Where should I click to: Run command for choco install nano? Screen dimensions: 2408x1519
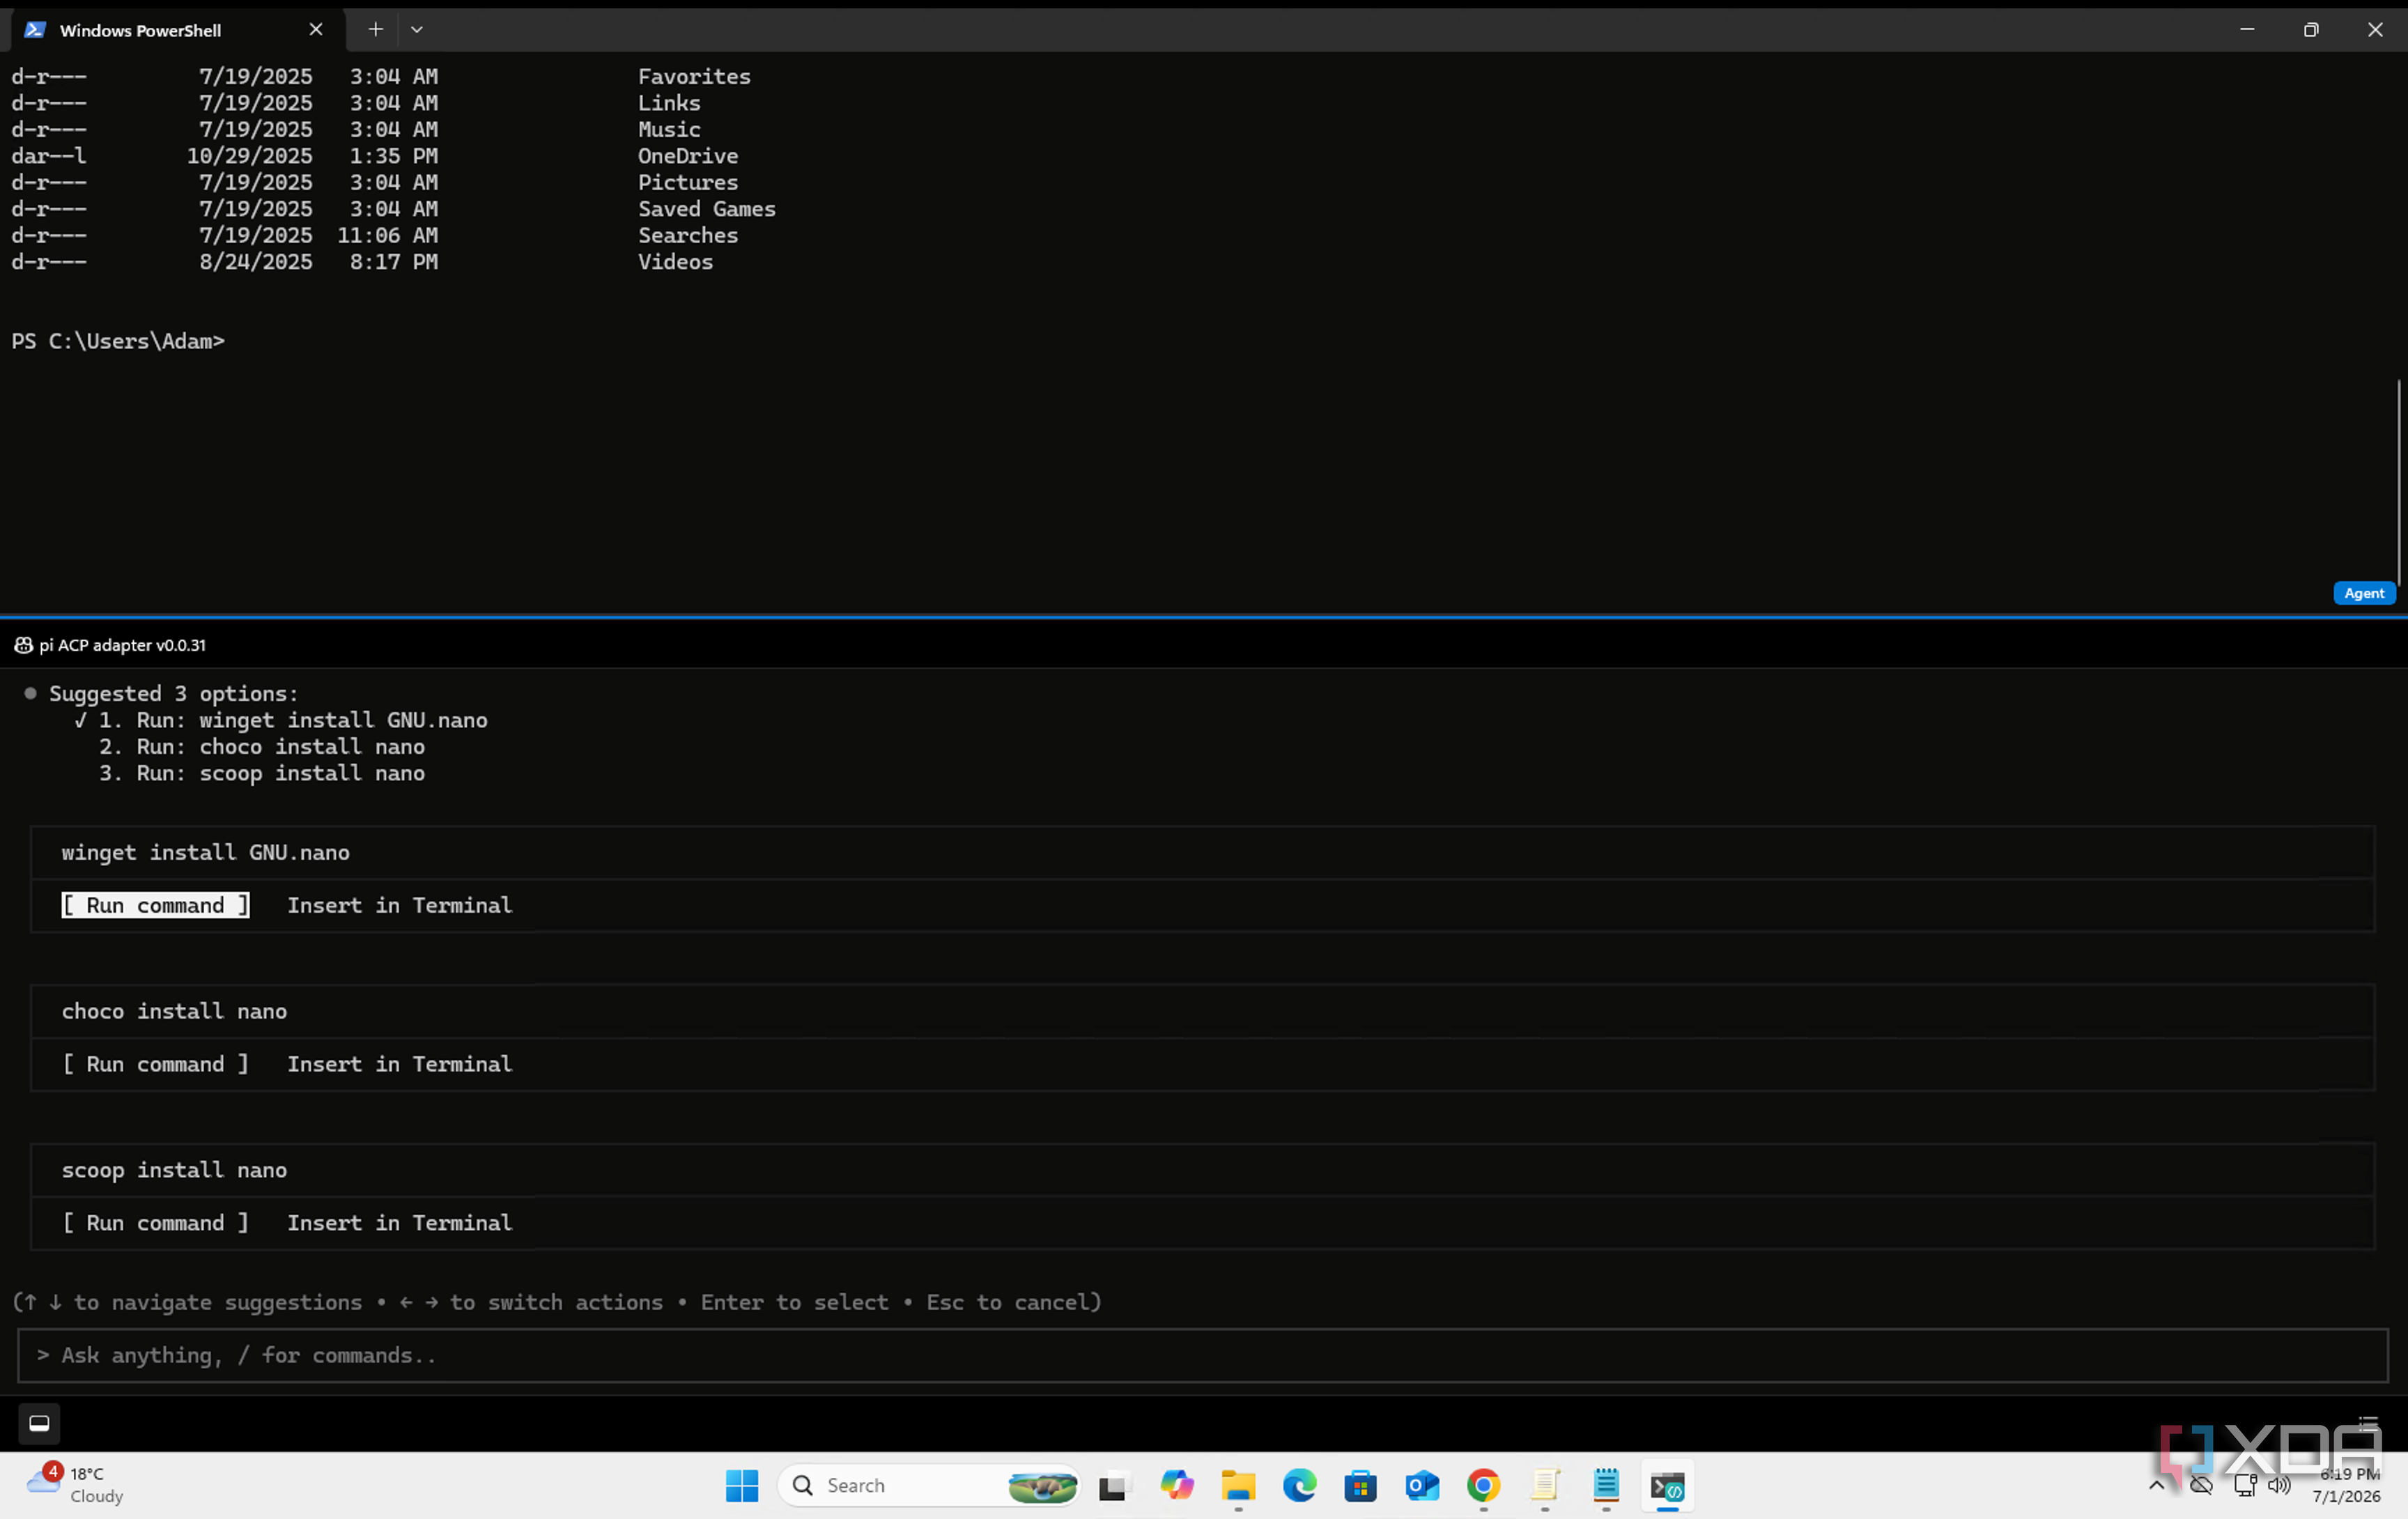click(155, 1064)
